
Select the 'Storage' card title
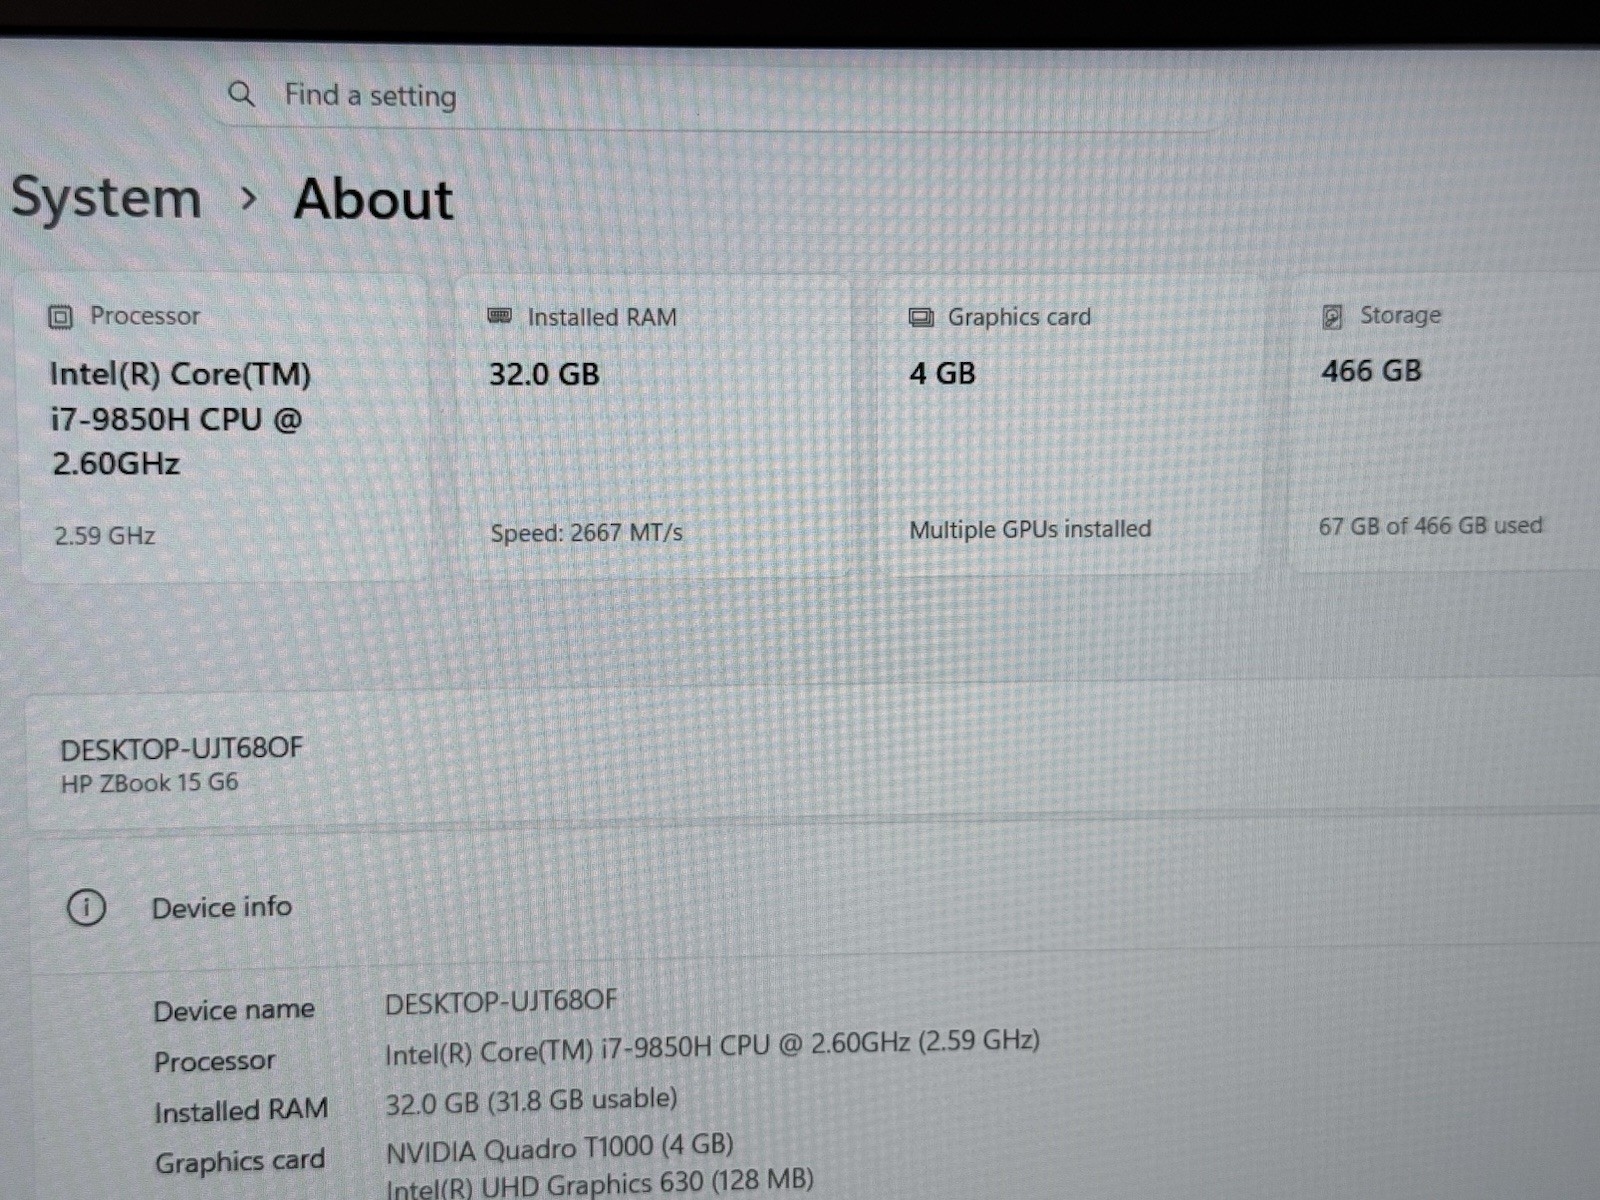pyautogui.click(x=1400, y=315)
